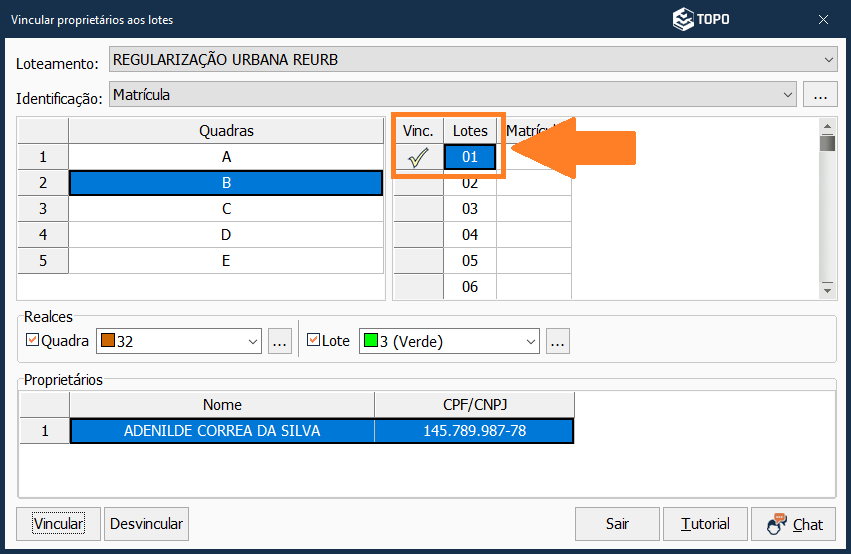851x554 pixels.
Task: Select Quadra C in the Quadras list
Action: (226, 209)
